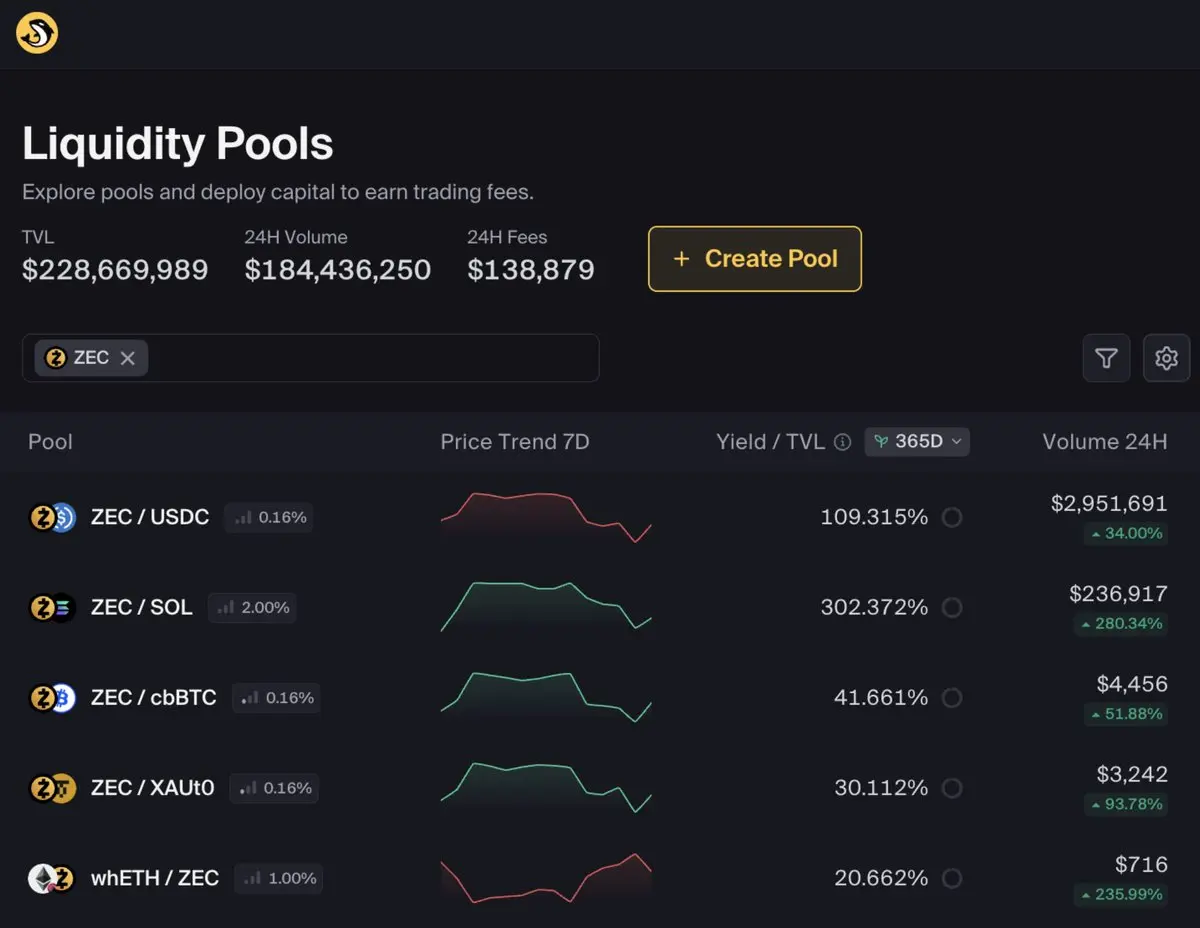The image size is (1200, 928).
Task: Click the 0.16% fee badge on ZEC / USDC
Action: (x=270, y=517)
